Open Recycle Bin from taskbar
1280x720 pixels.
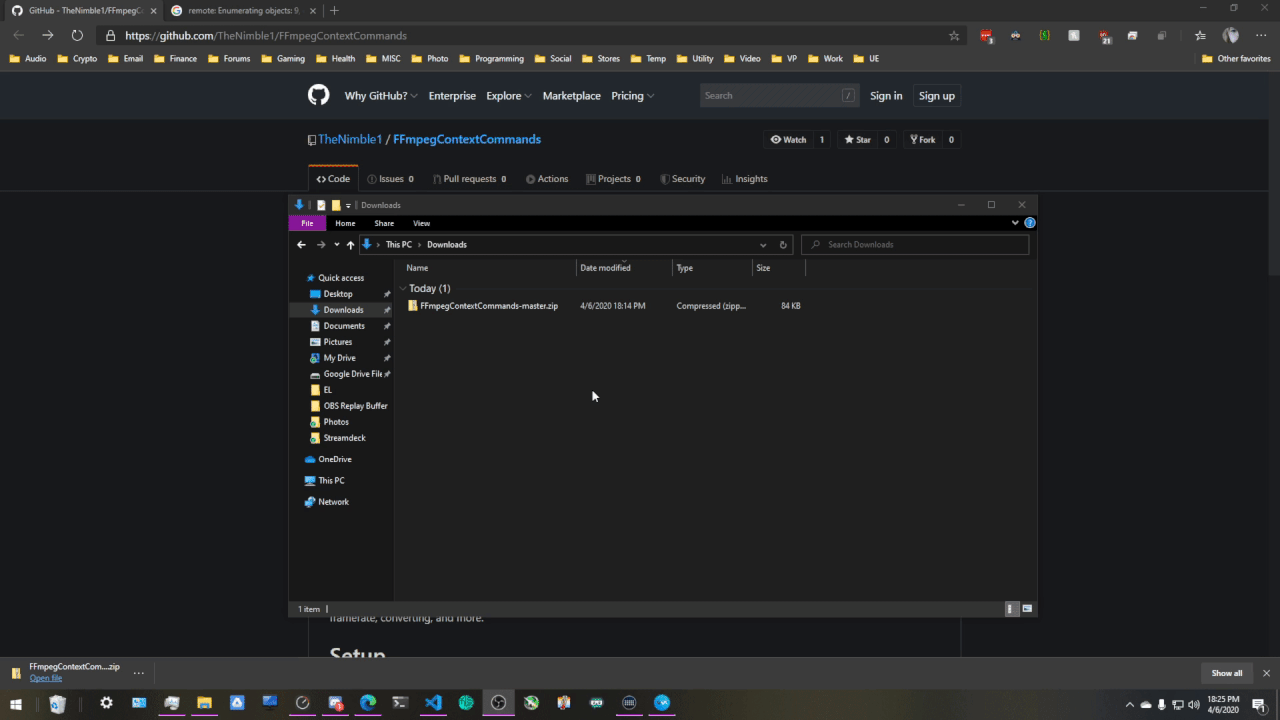click(58, 703)
